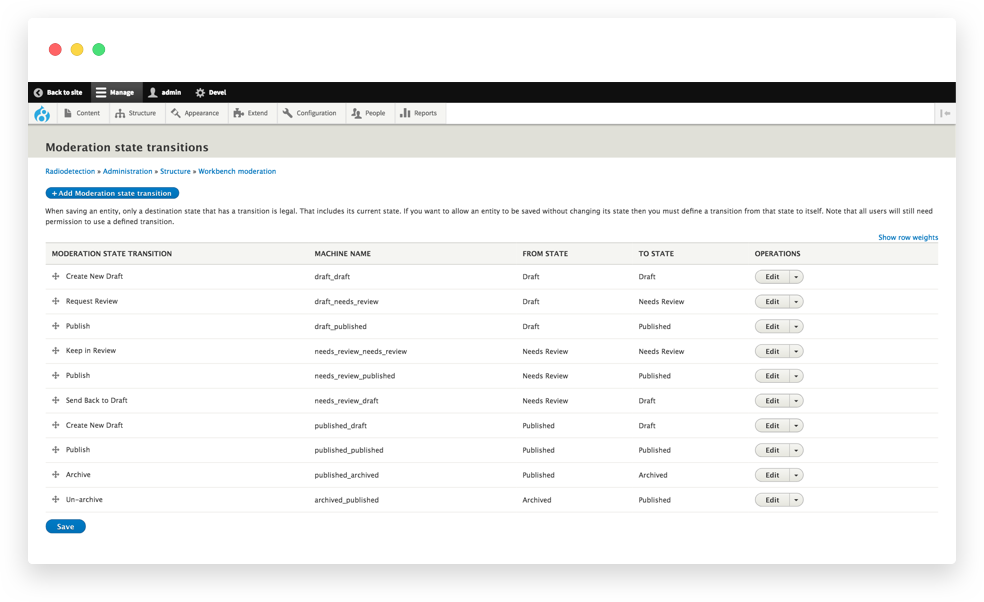This screenshot has height=602, width=984.
Task: Expand operations arrow for needs_review_needs_review row
Action: pos(796,352)
